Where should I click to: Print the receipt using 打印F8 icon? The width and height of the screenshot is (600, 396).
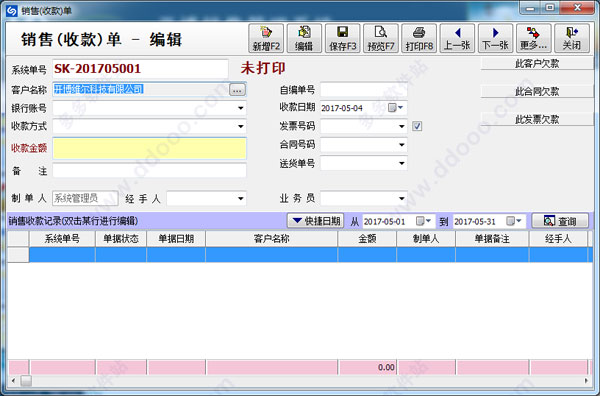click(419, 38)
